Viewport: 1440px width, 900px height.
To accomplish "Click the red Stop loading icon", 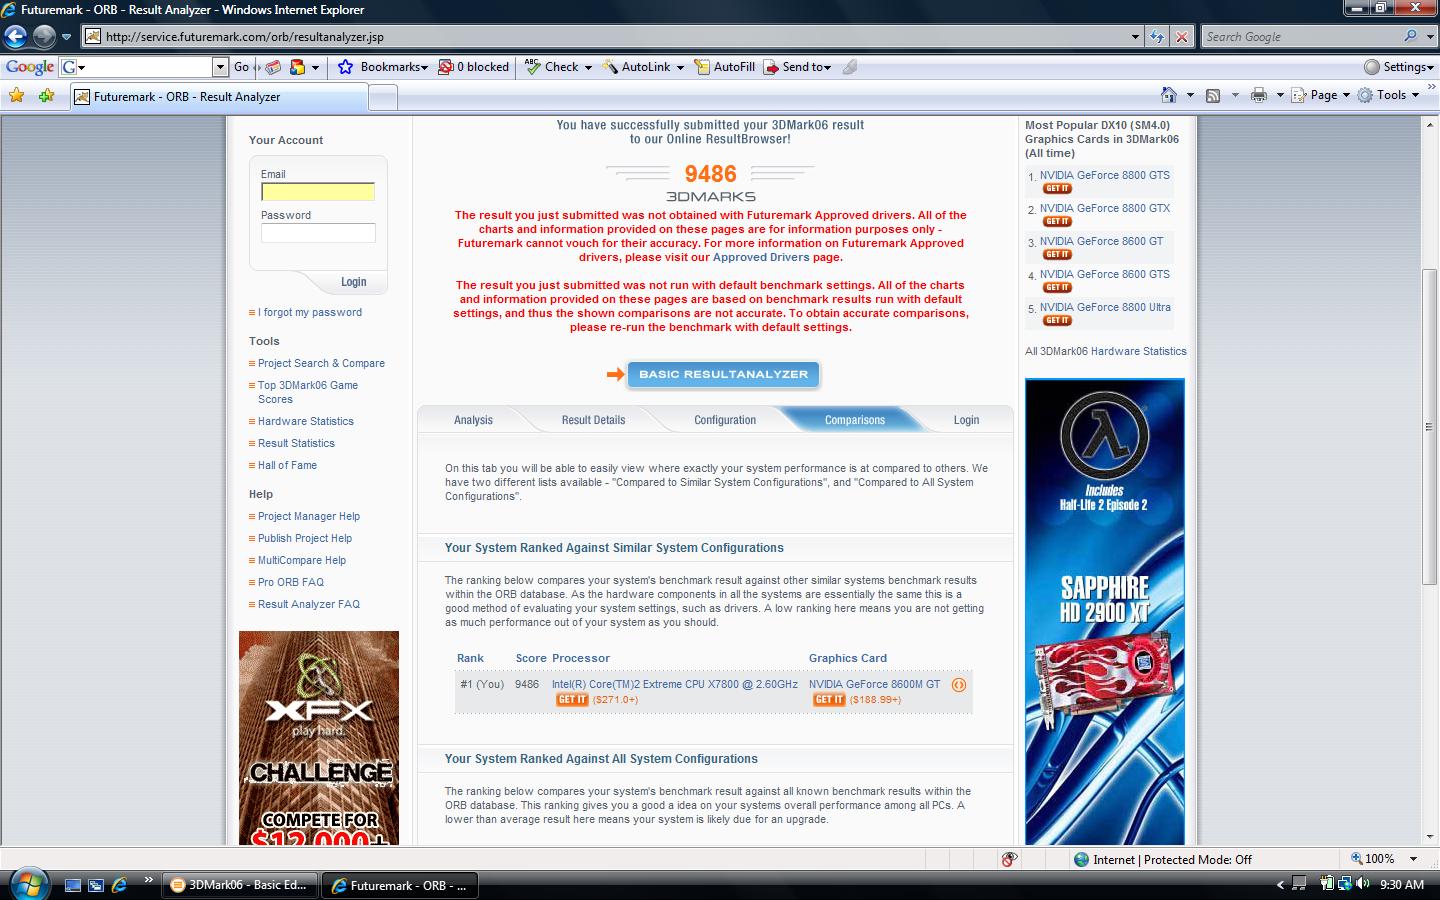I will click(1182, 37).
